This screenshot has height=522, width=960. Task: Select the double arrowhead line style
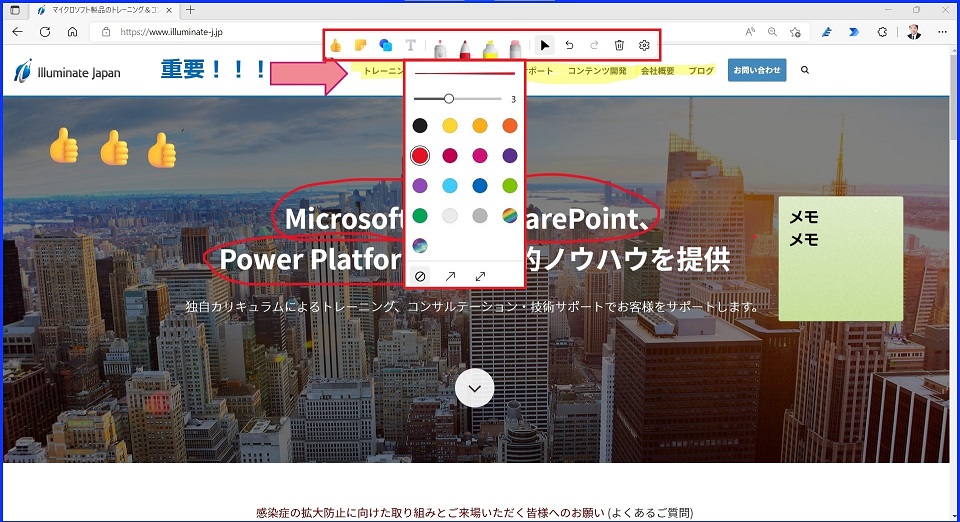(x=480, y=277)
